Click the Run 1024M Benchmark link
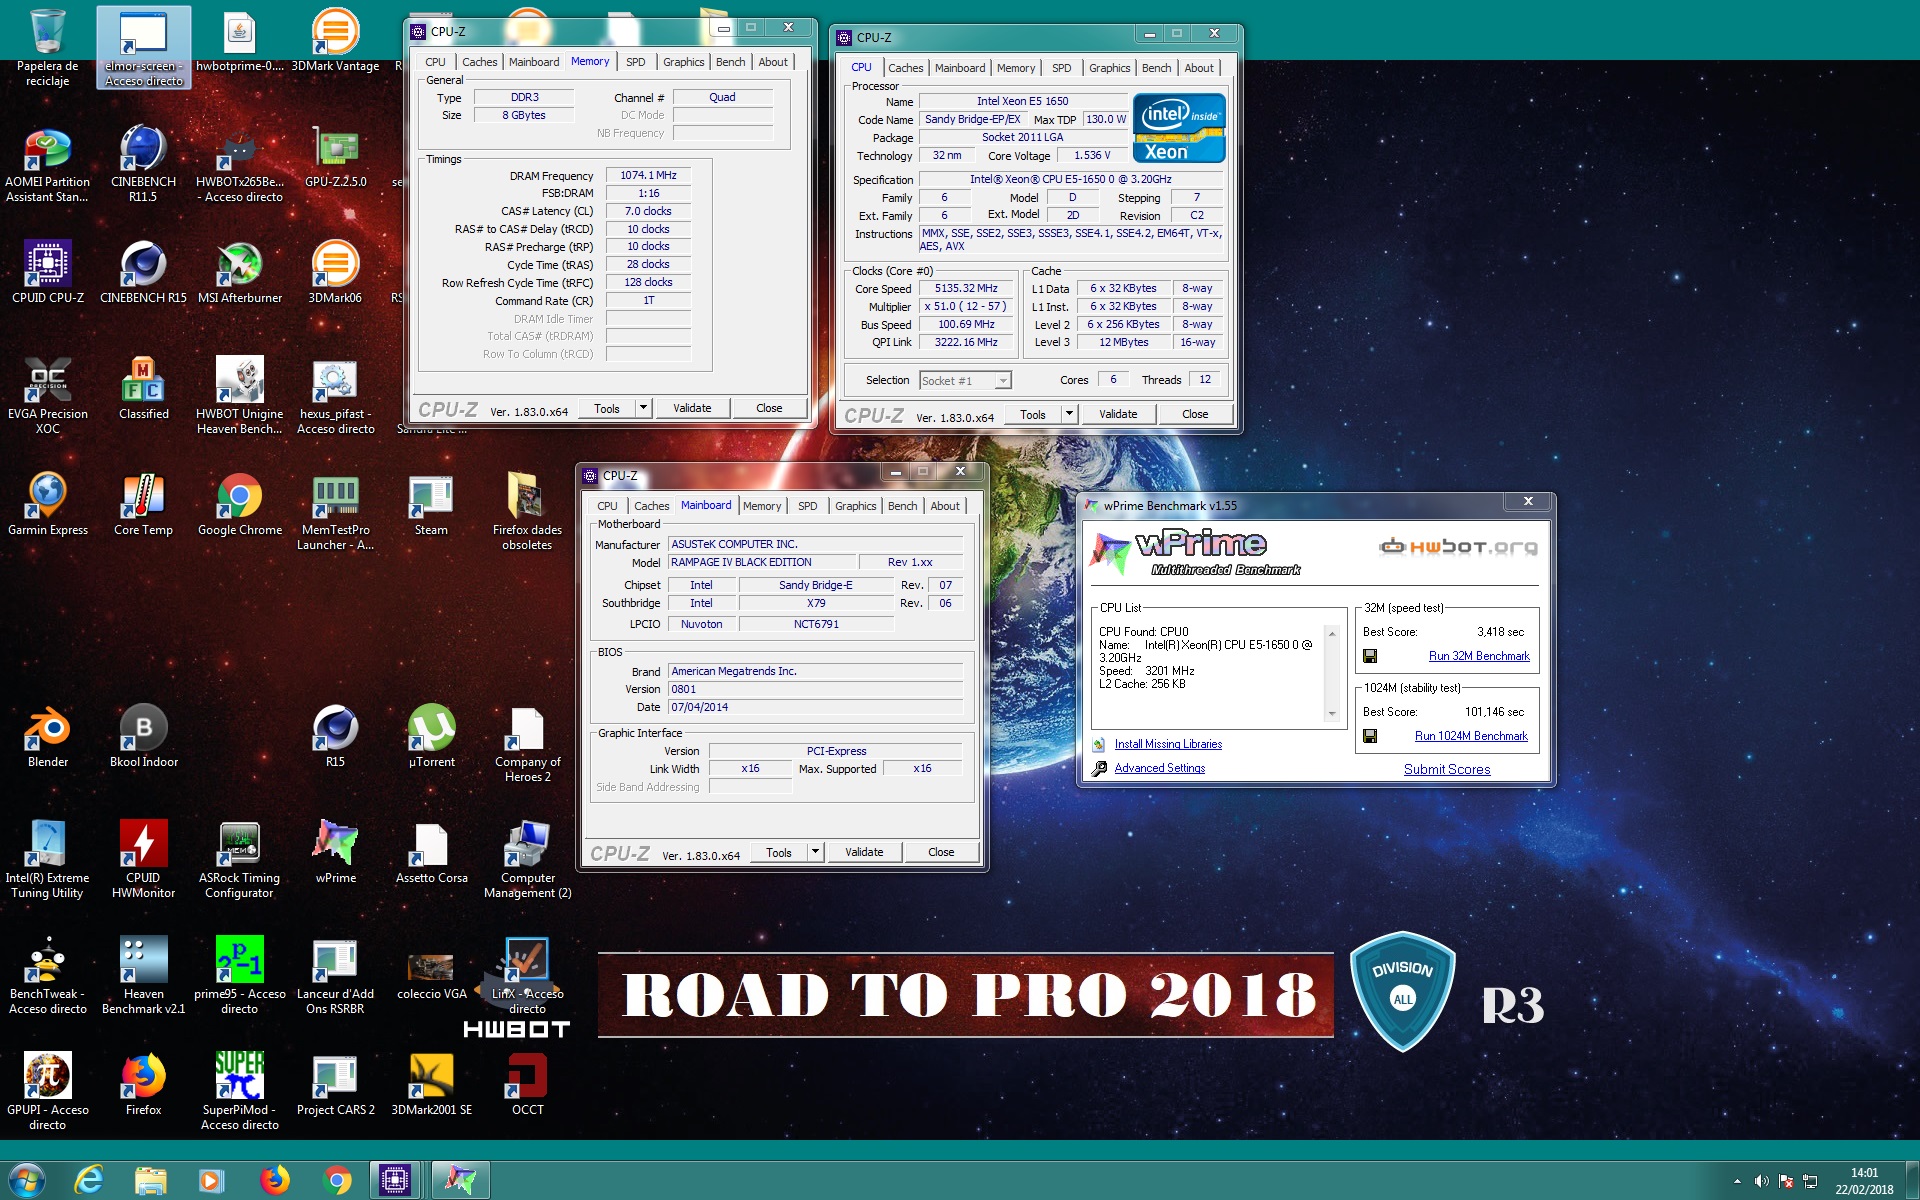 pyautogui.click(x=1470, y=736)
